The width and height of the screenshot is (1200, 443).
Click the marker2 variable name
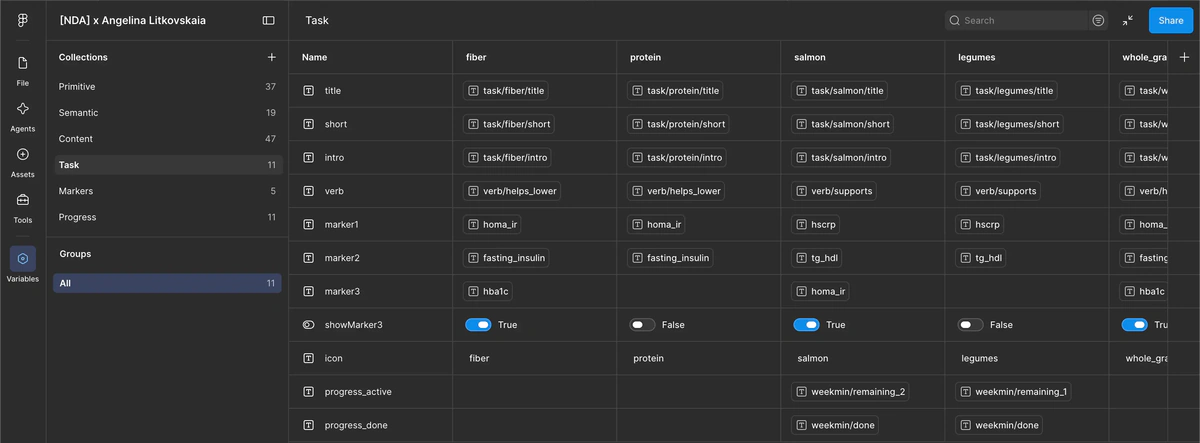coord(342,258)
